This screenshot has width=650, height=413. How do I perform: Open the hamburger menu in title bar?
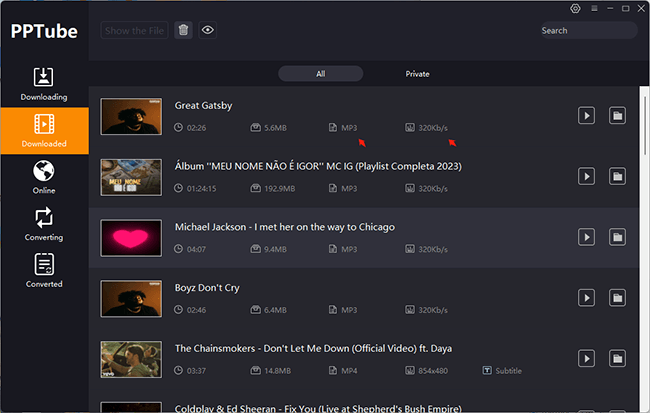594,8
